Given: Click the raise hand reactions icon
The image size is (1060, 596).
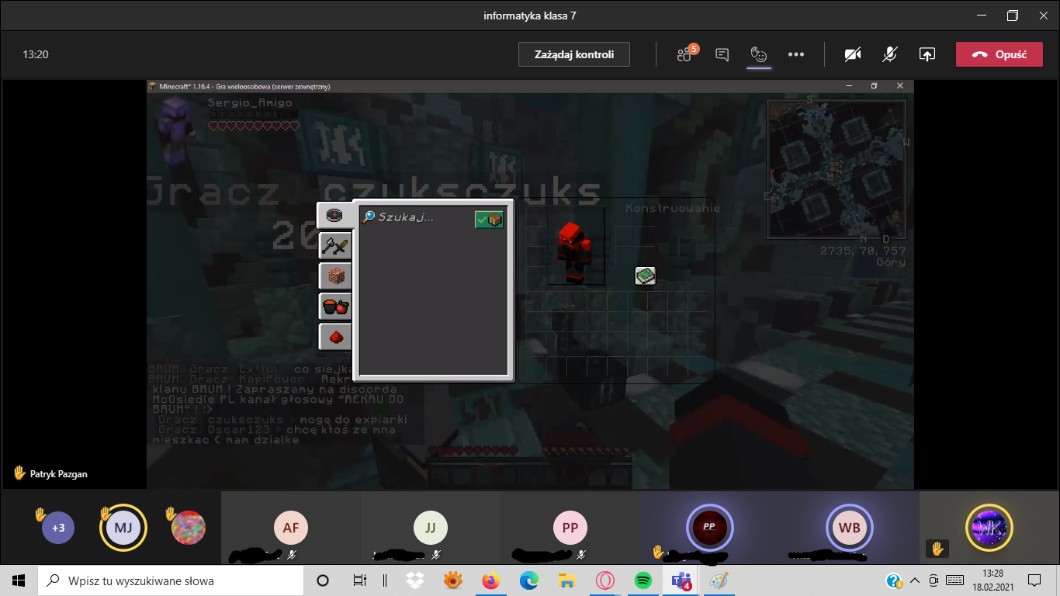Looking at the screenshot, I should (759, 55).
